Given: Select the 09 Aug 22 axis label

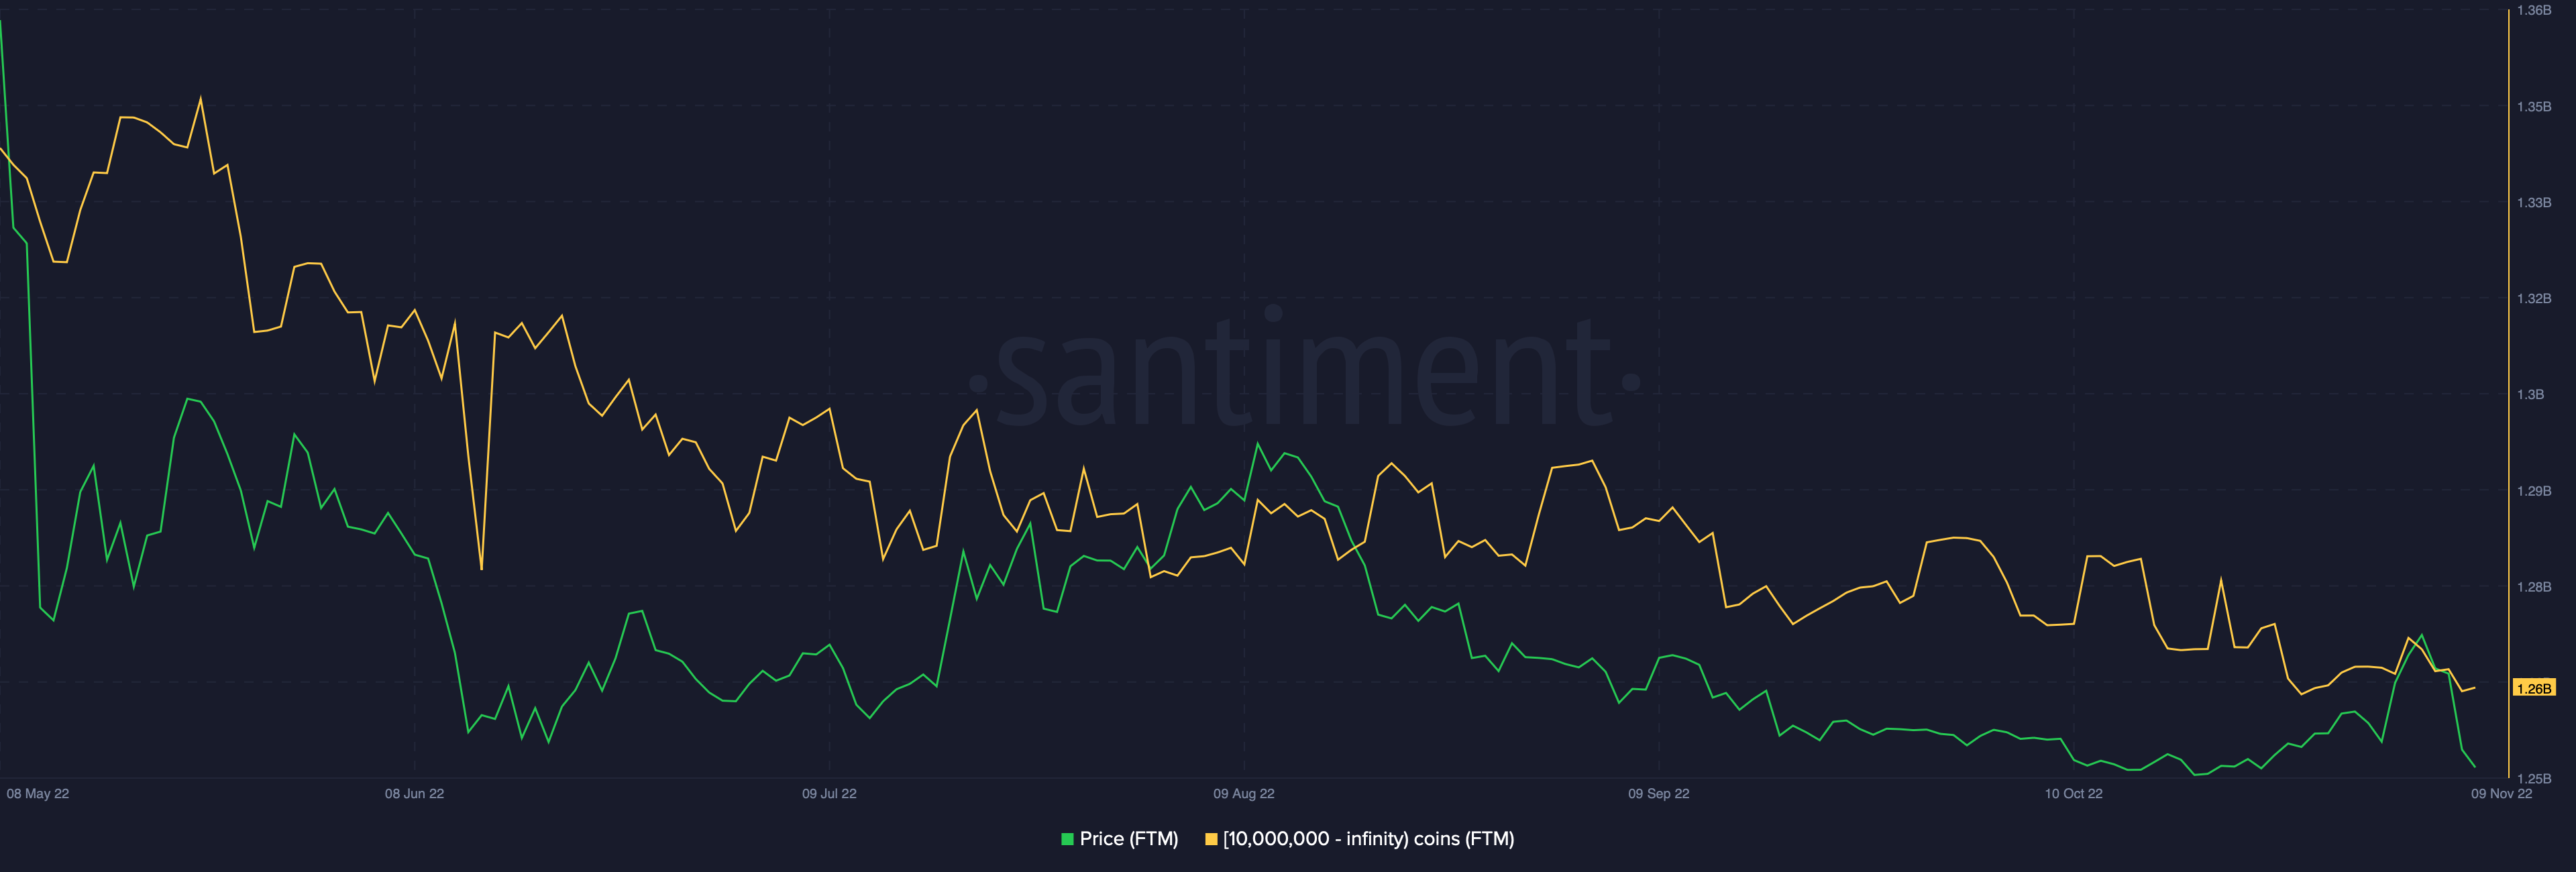Looking at the screenshot, I should coord(1243,794).
